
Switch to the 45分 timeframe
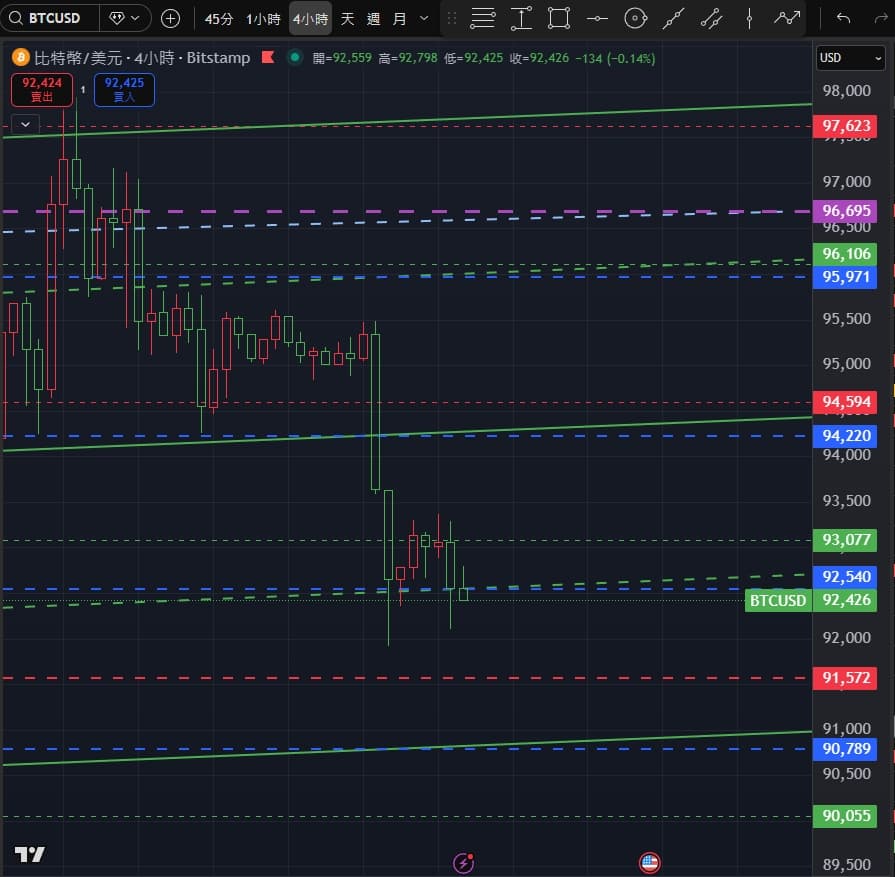pos(219,19)
